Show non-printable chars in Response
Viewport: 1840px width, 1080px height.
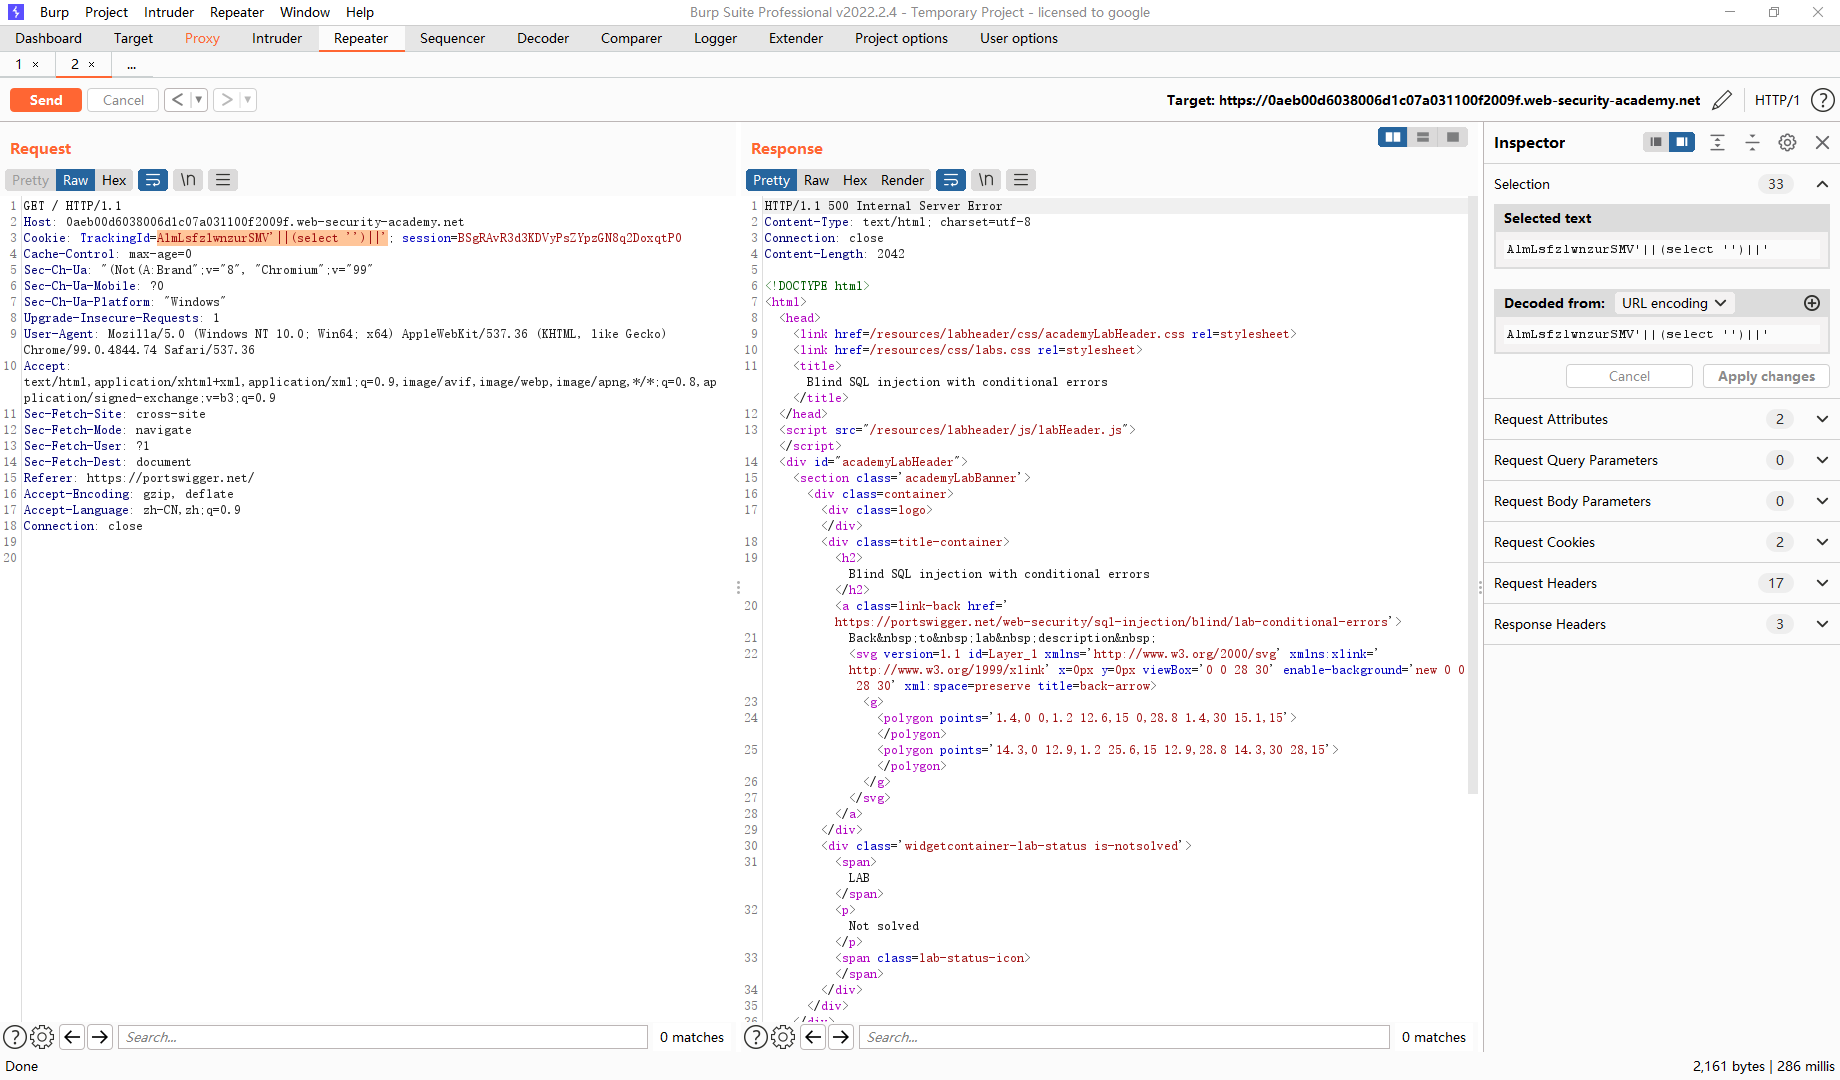(986, 180)
